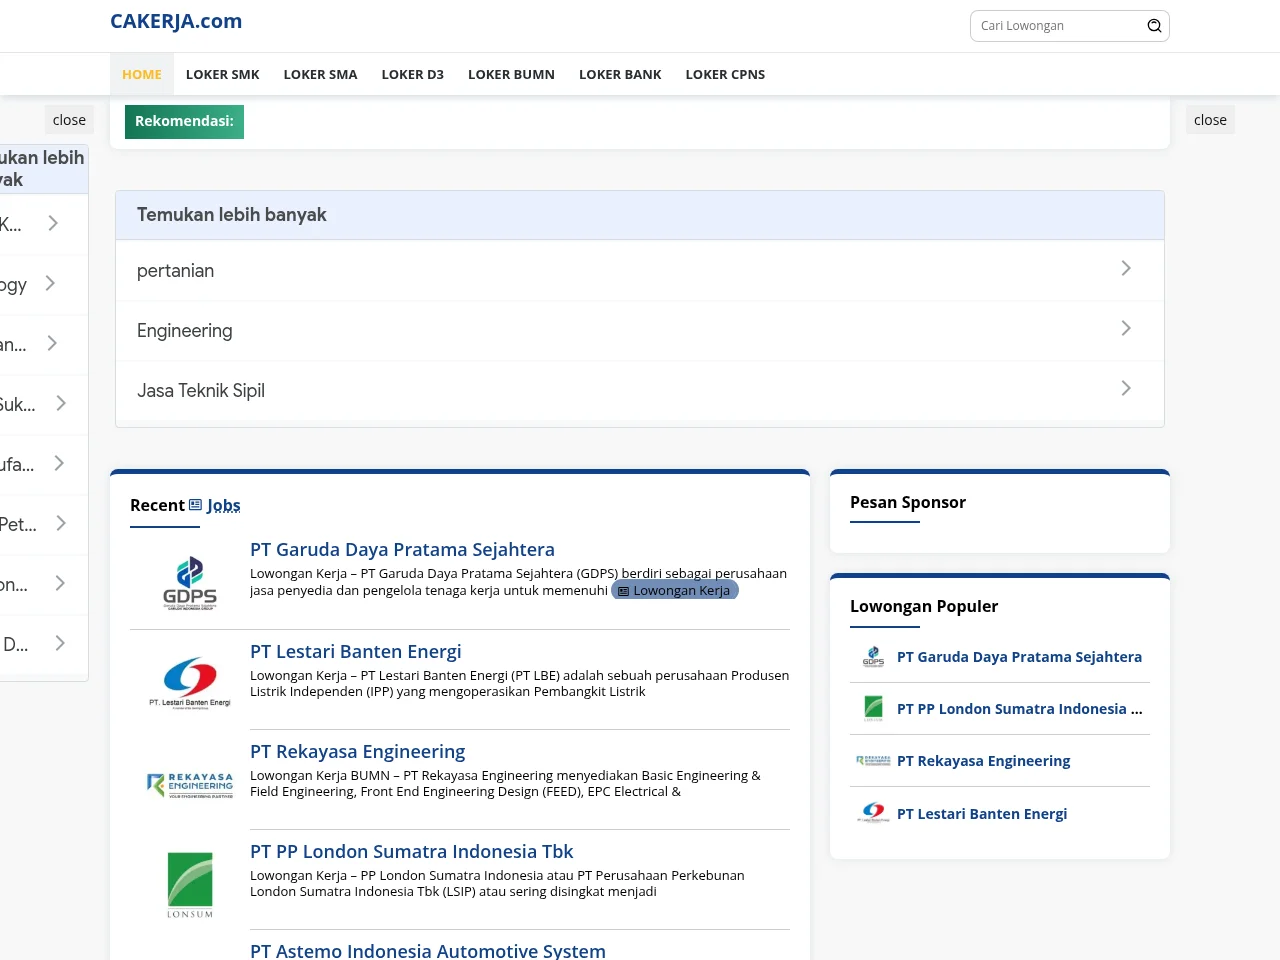1280x960 pixels.
Task: Open the LOKER SMK menu
Action: (223, 74)
